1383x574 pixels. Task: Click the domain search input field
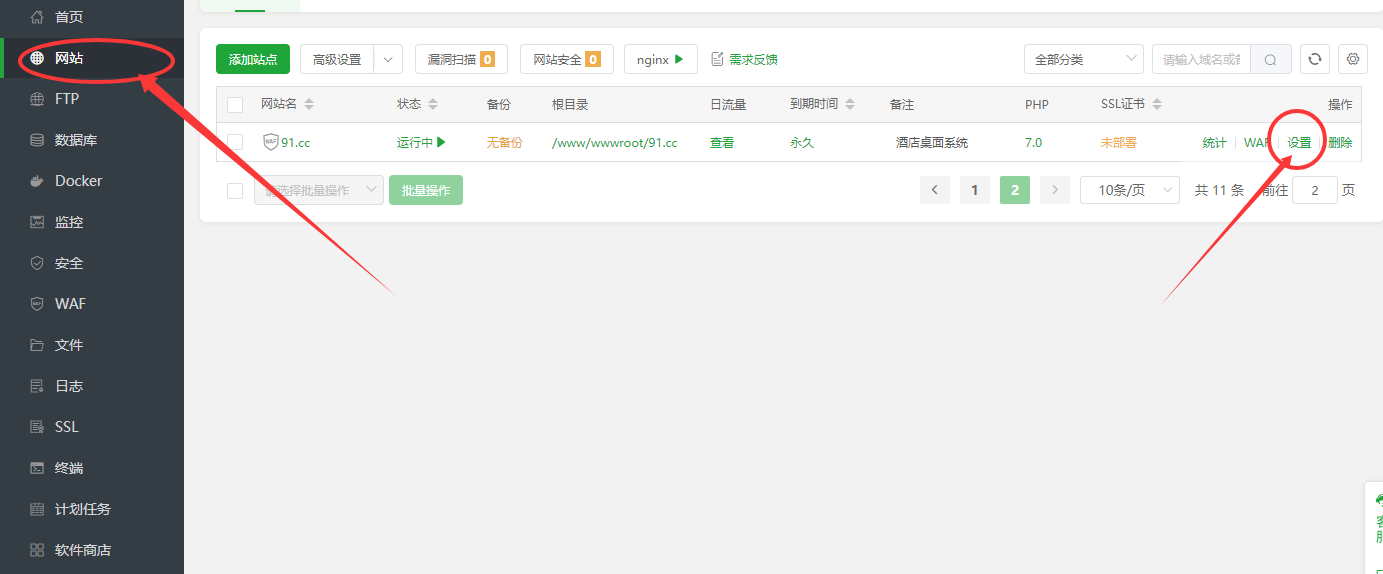point(1201,59)
